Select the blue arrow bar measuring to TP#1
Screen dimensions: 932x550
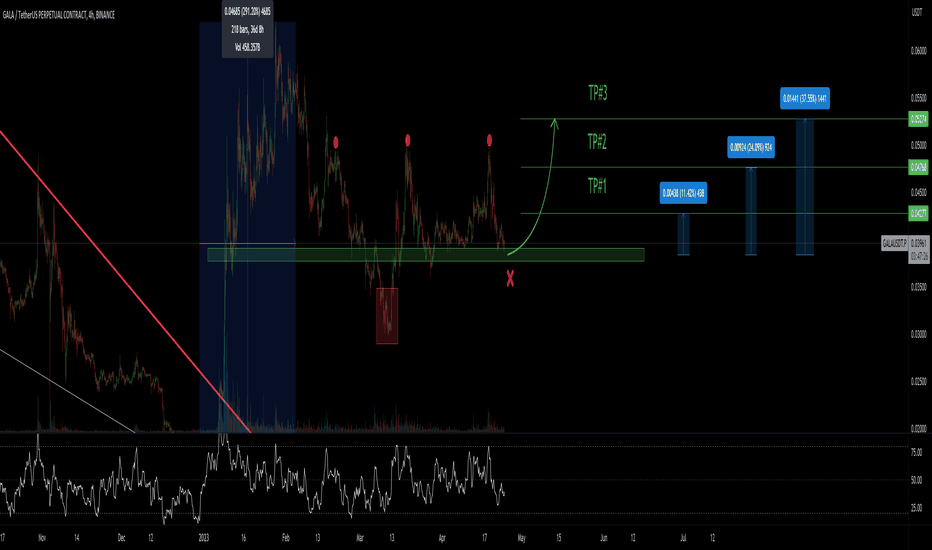pyautogui.click(x=684, y=234)
